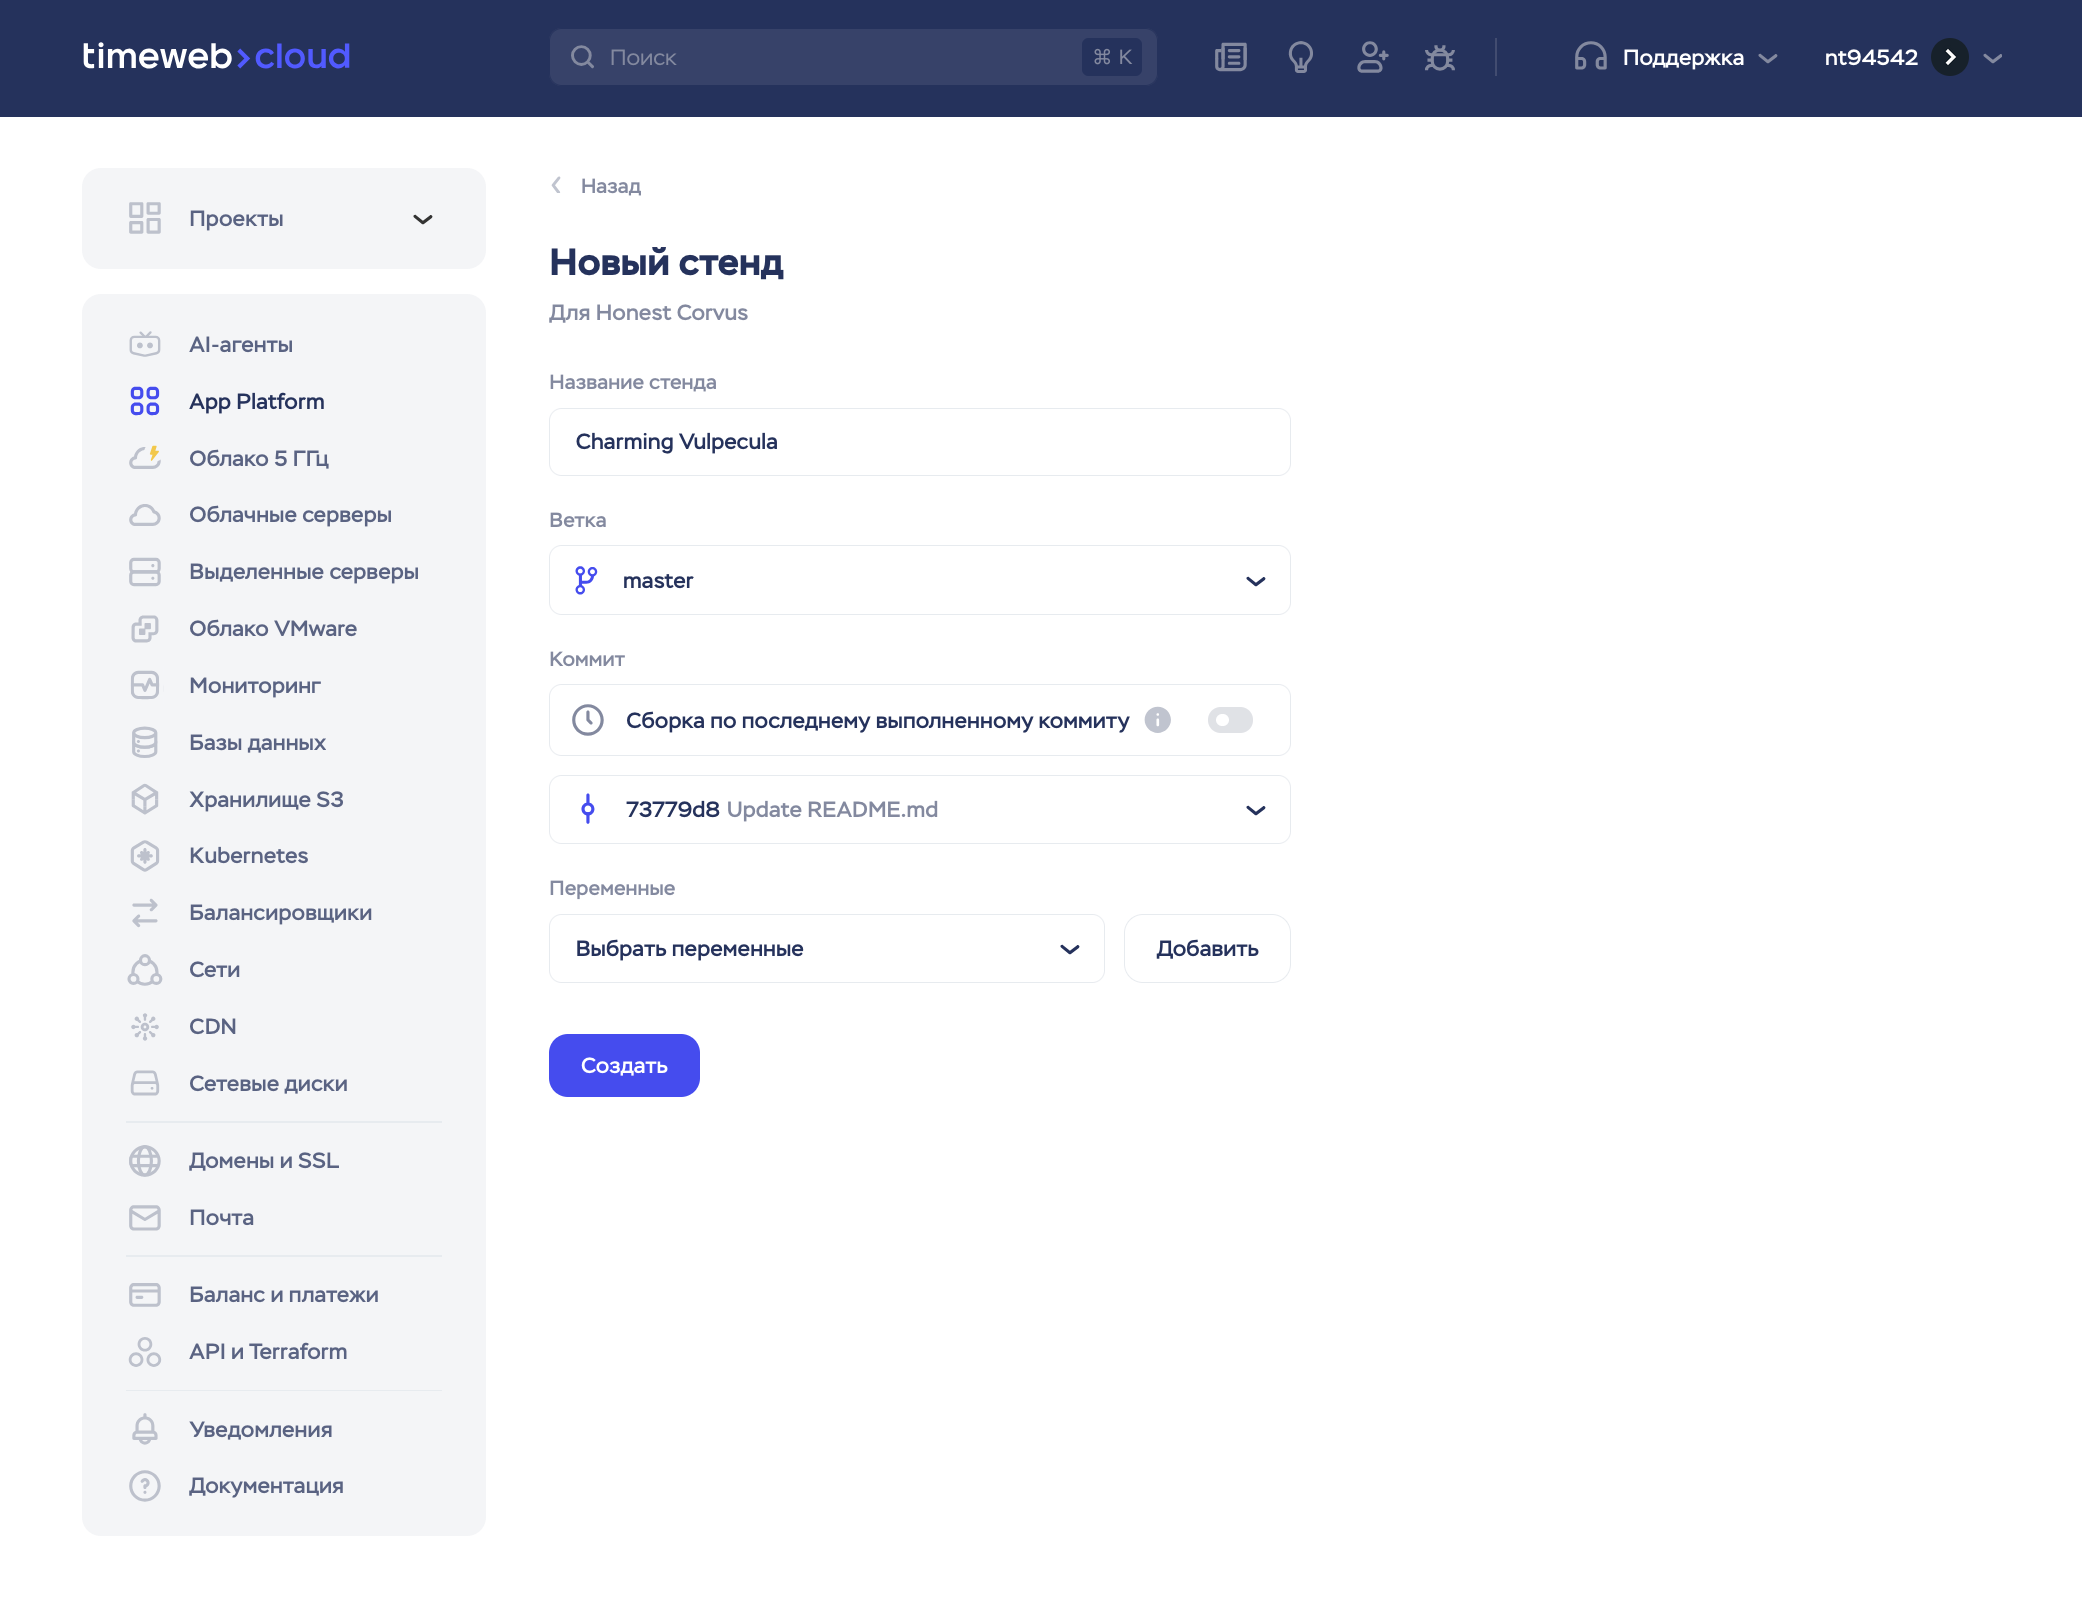
Task: Click the round arrow avatar next to nt94542
Action: (1949, 57)
